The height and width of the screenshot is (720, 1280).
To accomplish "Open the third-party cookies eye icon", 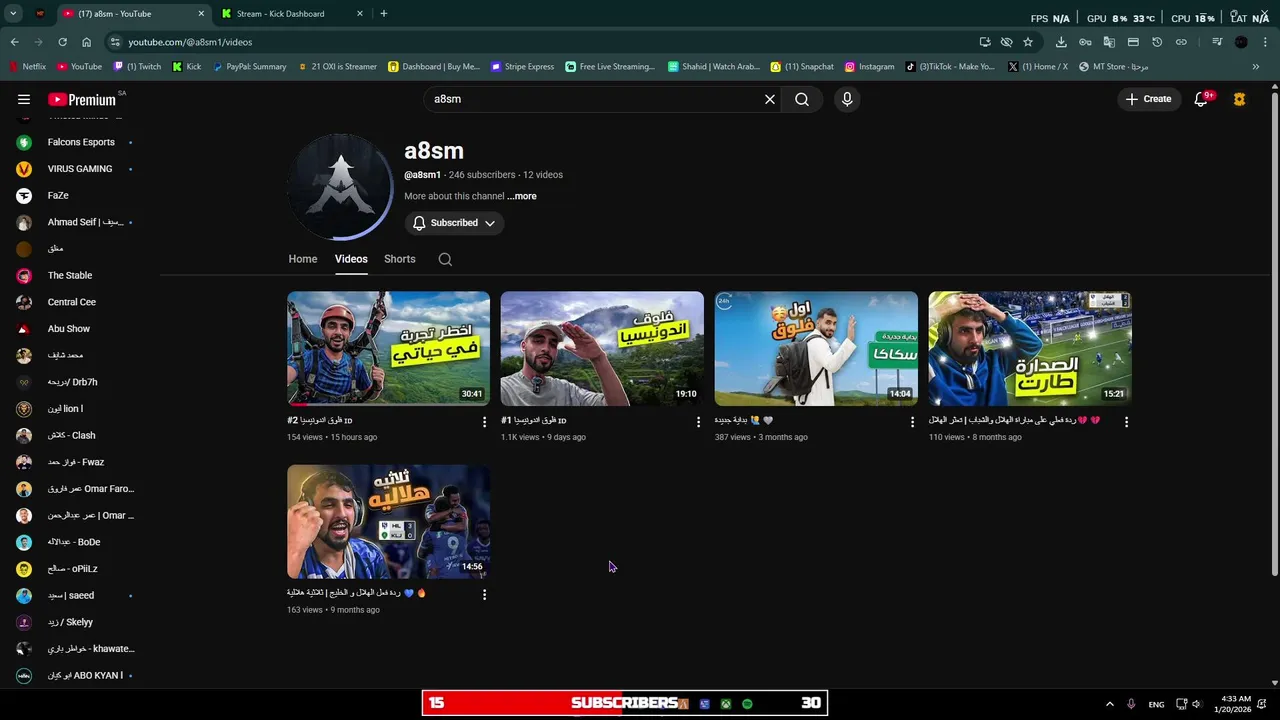I will pyautogui.click(x=1006, y=42).
